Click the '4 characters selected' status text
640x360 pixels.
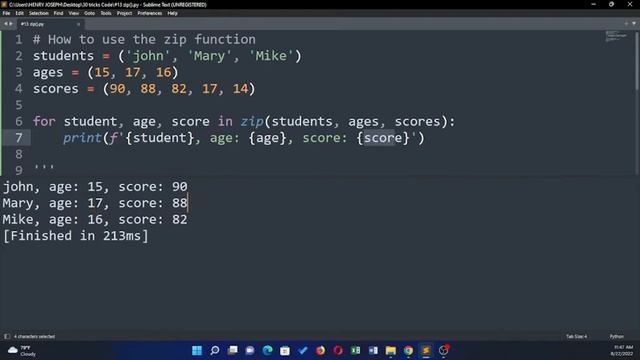[34, 336]
